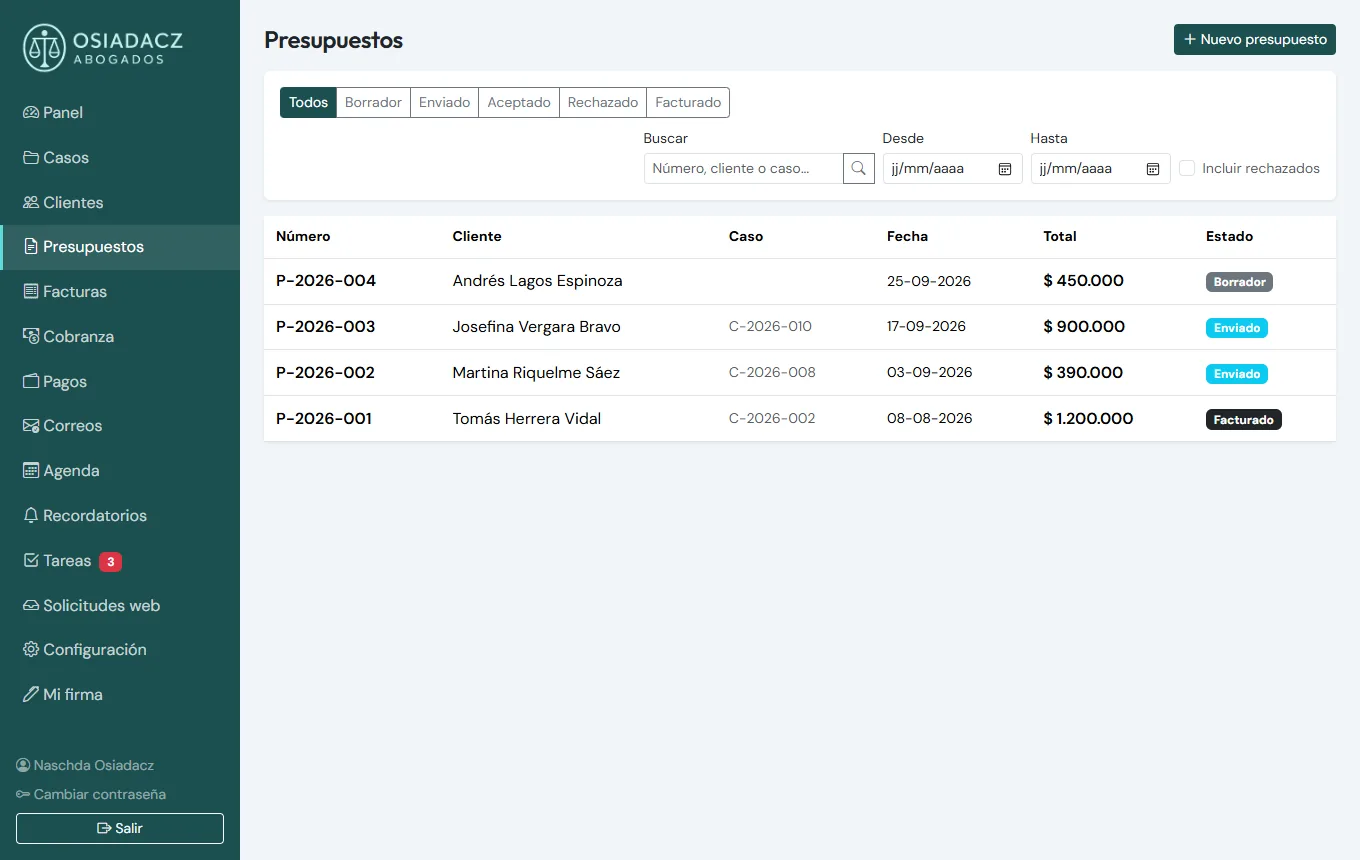This screenshot has width=1360, height=860.
Task: Click the Pagos wallet icon
Action: (31, 382)
